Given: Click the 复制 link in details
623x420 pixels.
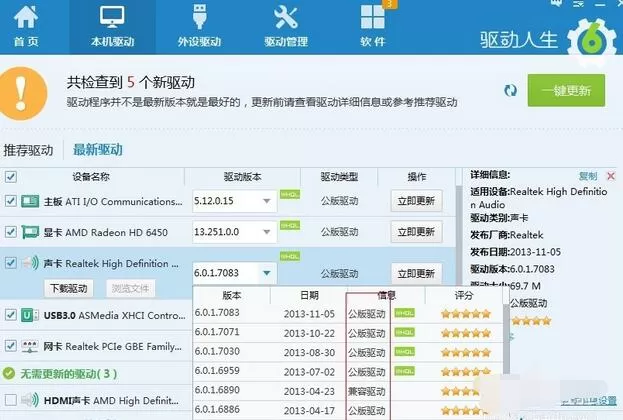Looking at the screenshot, I should click(588, 176).
